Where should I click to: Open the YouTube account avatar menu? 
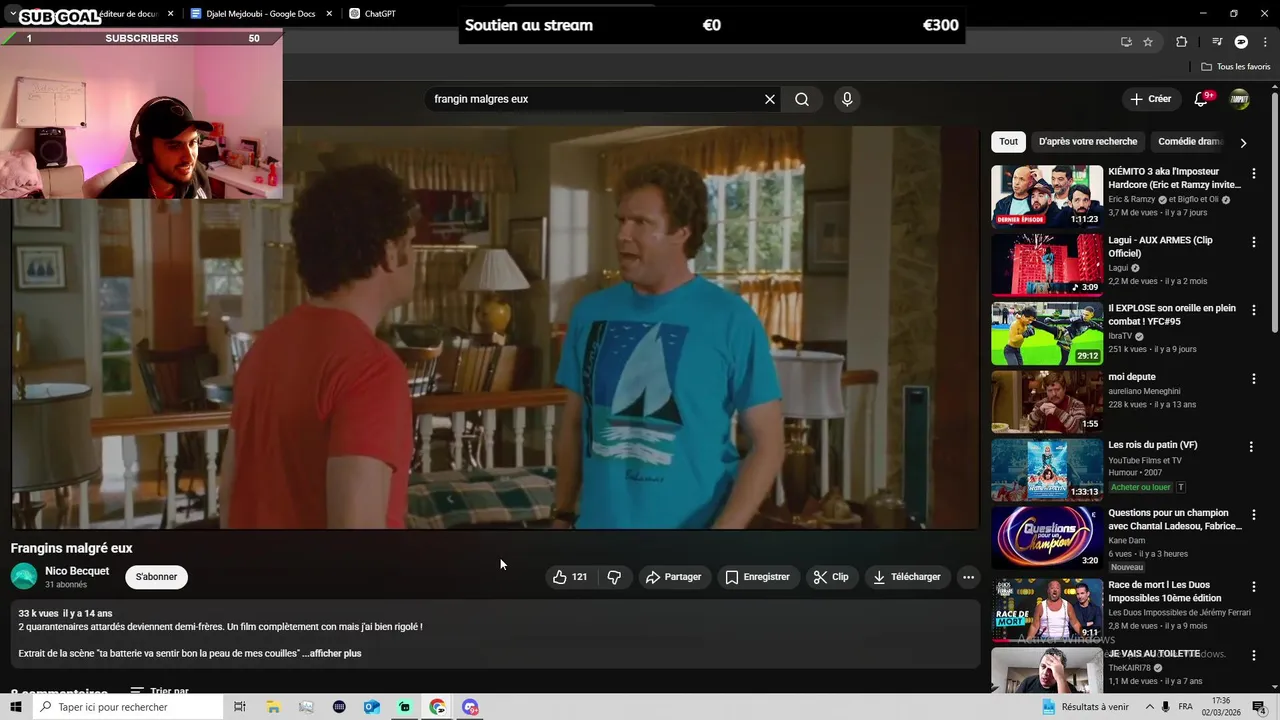coord(1239,99)
